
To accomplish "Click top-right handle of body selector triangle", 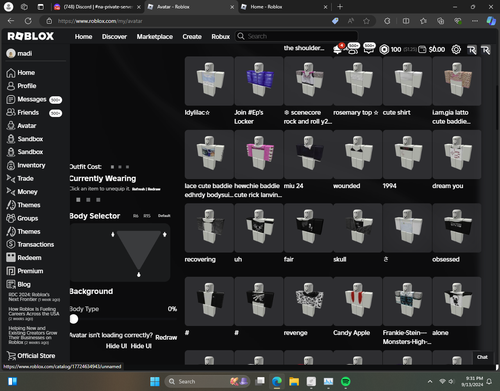I will click(165, 234).
